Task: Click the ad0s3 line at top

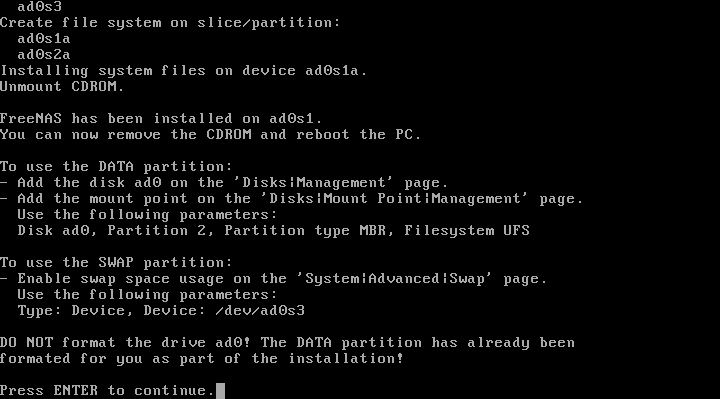Action: coord(40,6)
